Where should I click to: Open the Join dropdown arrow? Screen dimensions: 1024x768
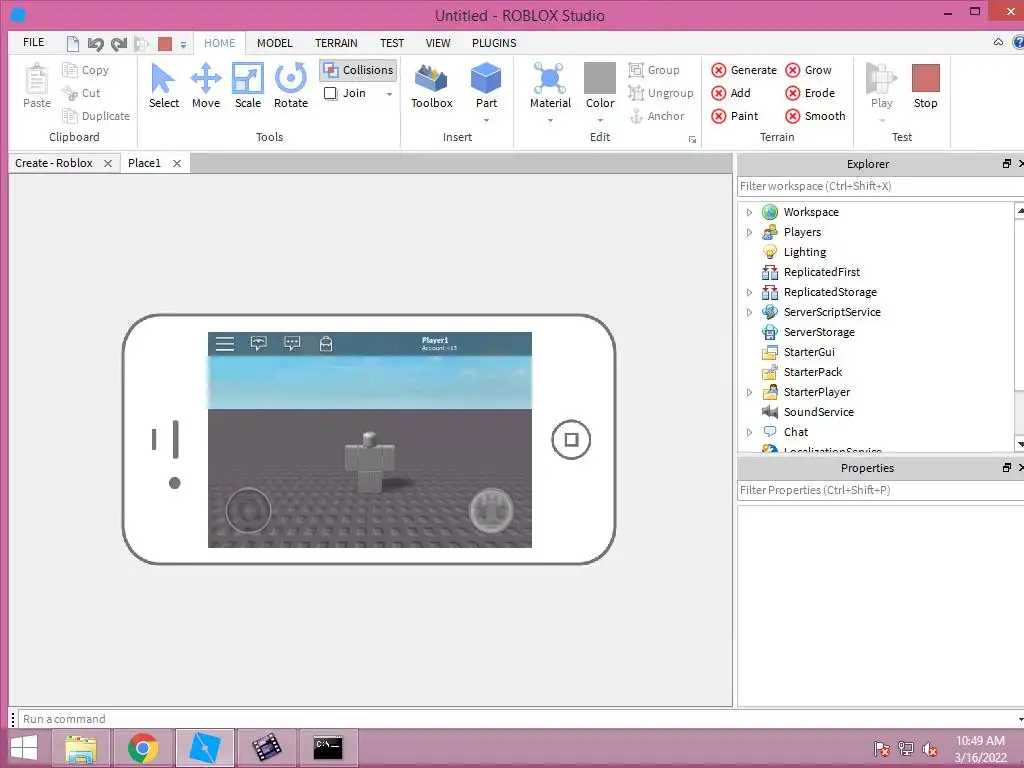point(389,94)
